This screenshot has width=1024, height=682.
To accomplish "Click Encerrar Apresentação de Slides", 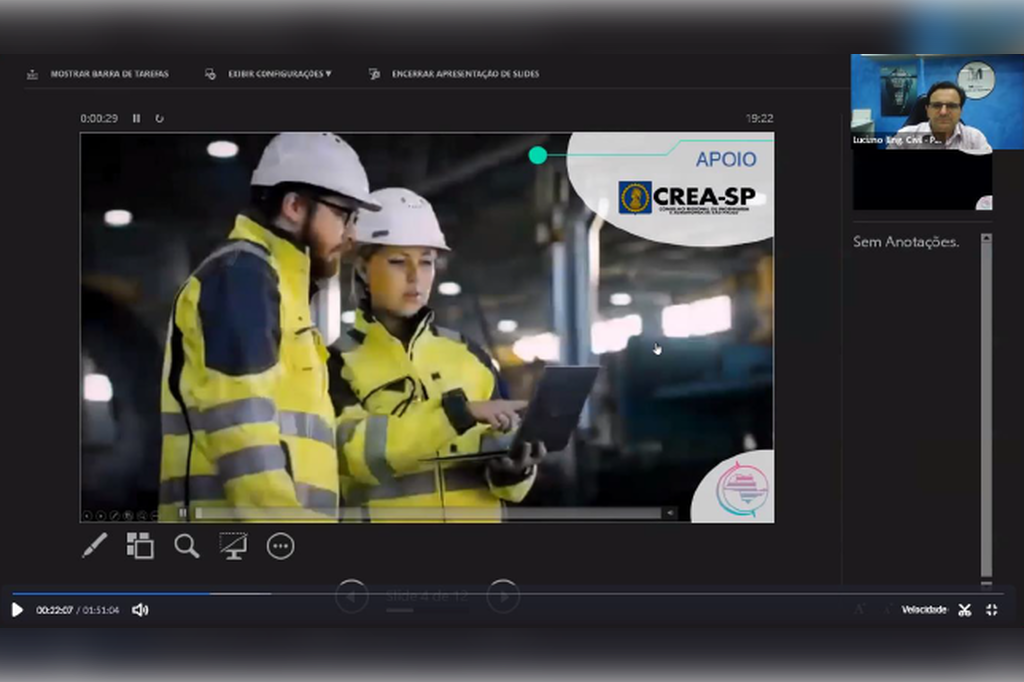I will point(455,74).
